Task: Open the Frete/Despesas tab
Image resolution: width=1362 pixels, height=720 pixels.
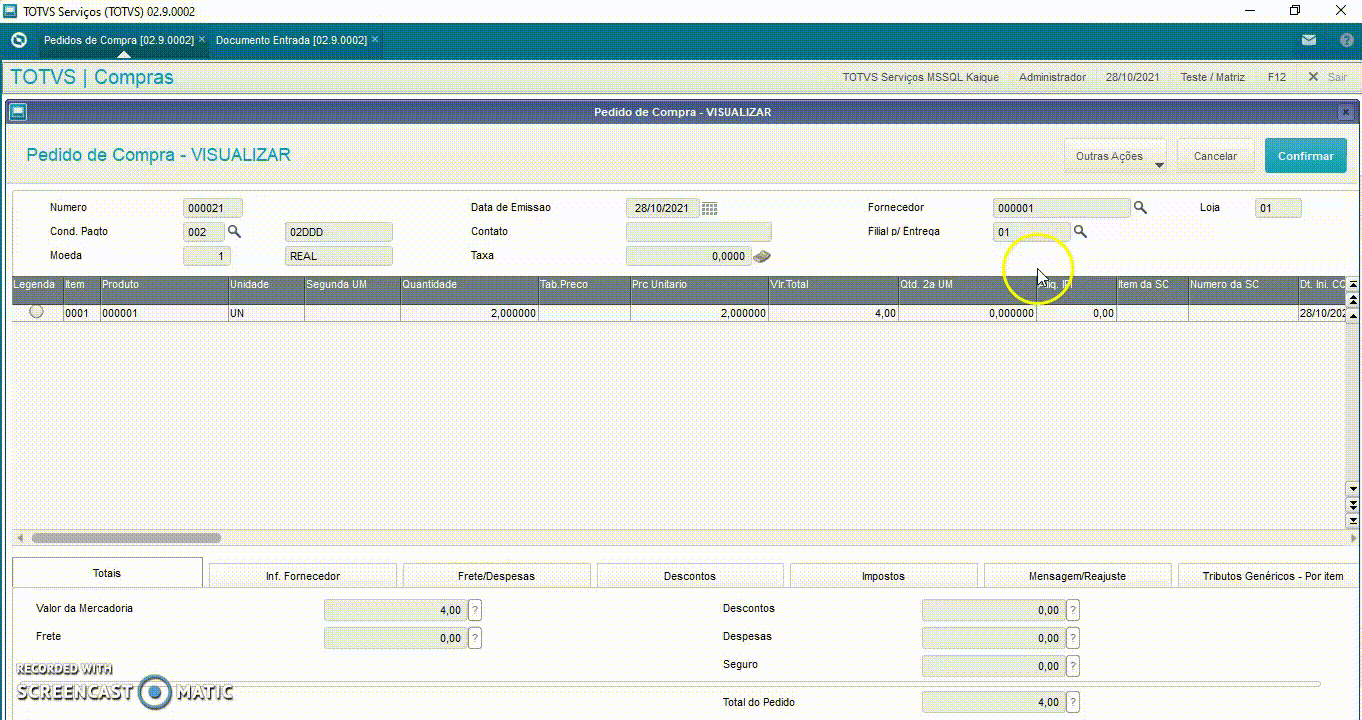Action: pos(497,576)
